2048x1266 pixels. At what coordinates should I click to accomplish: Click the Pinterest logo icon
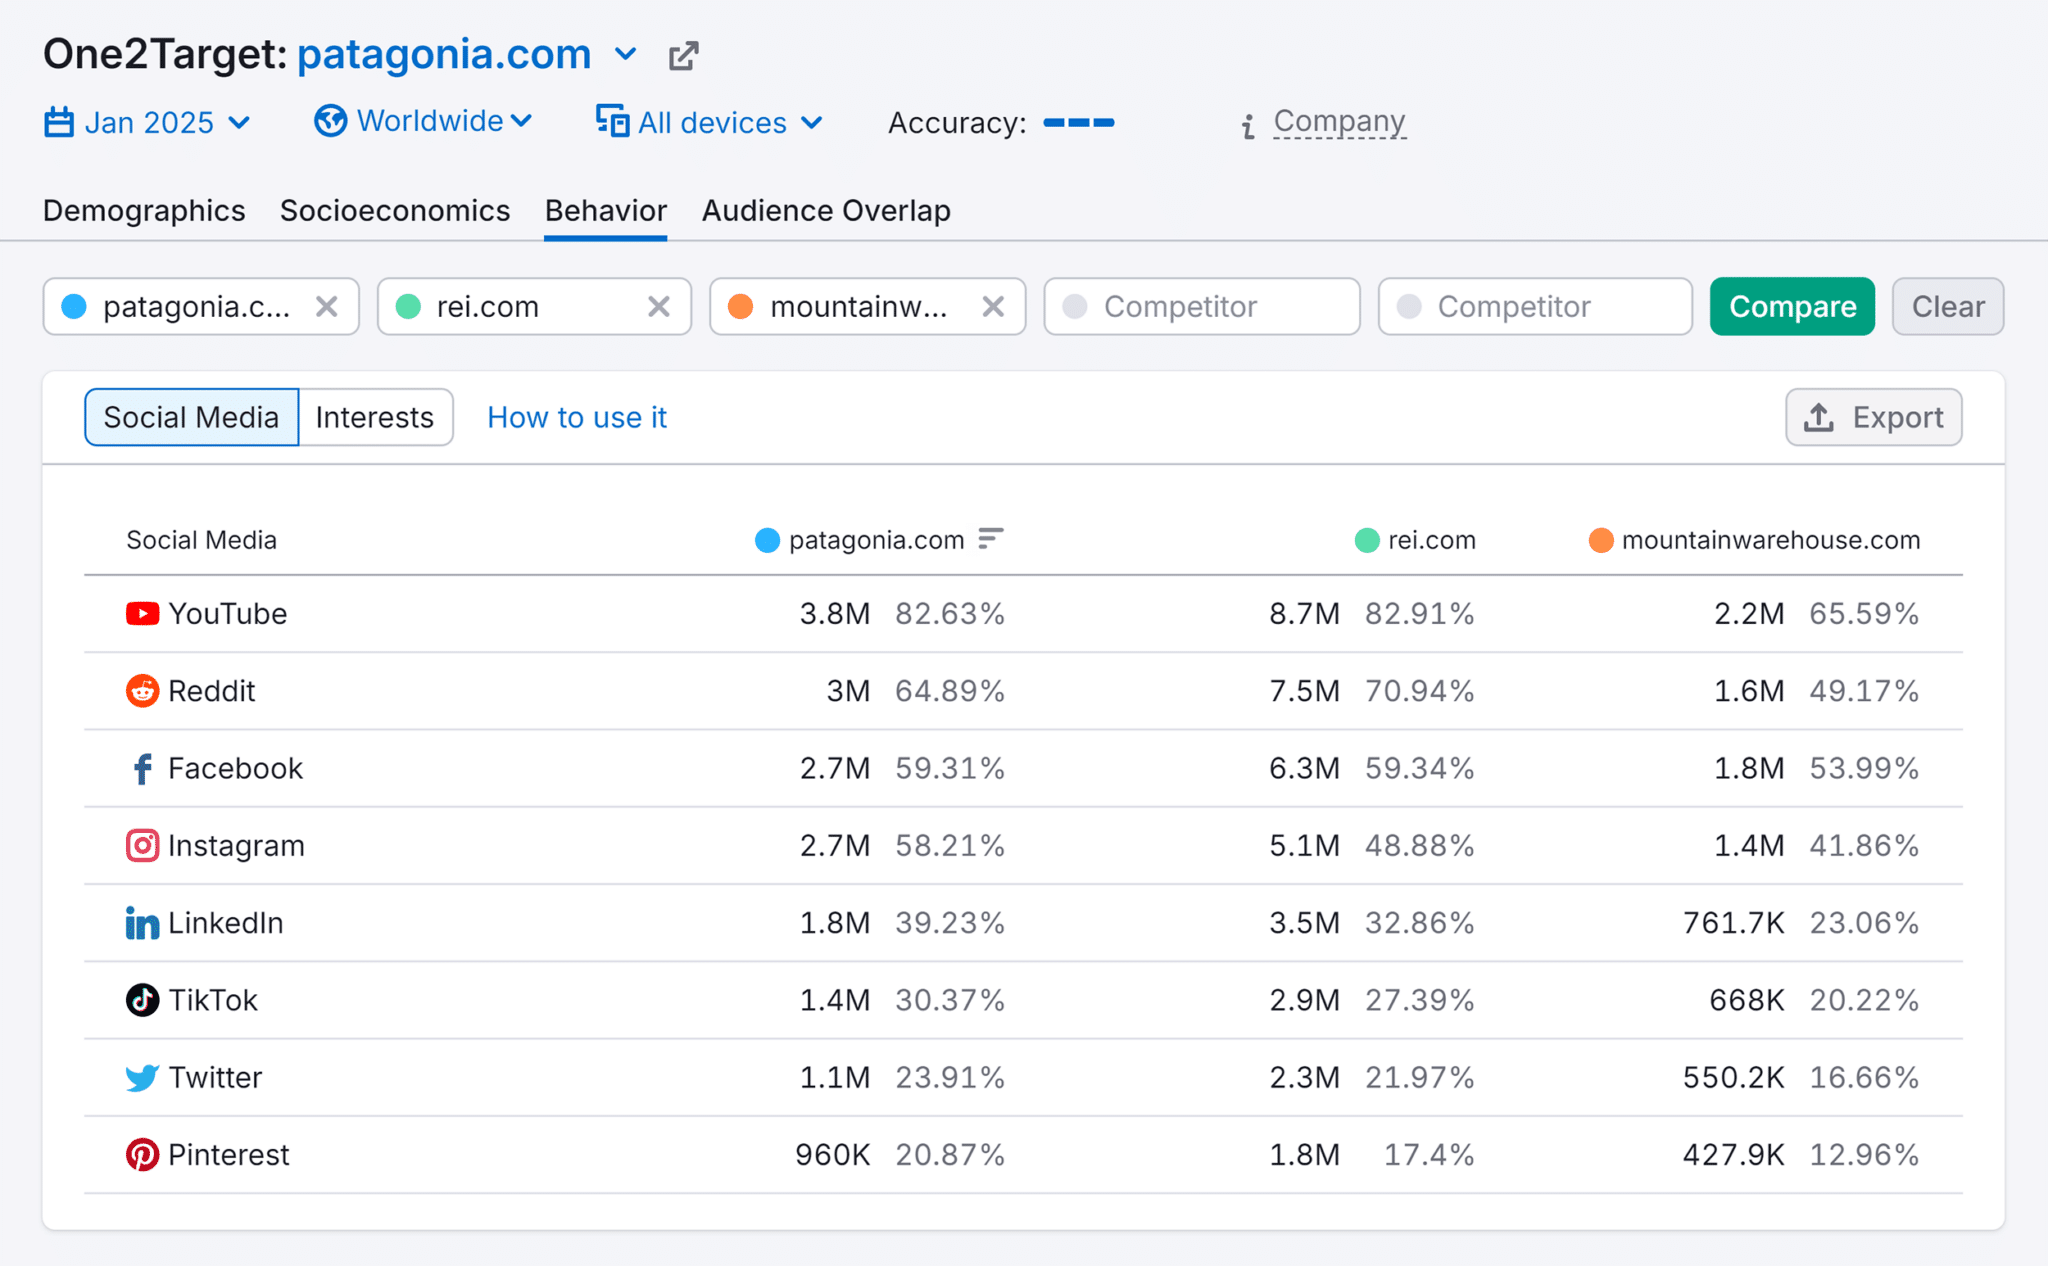click(x=142, y=1154)
